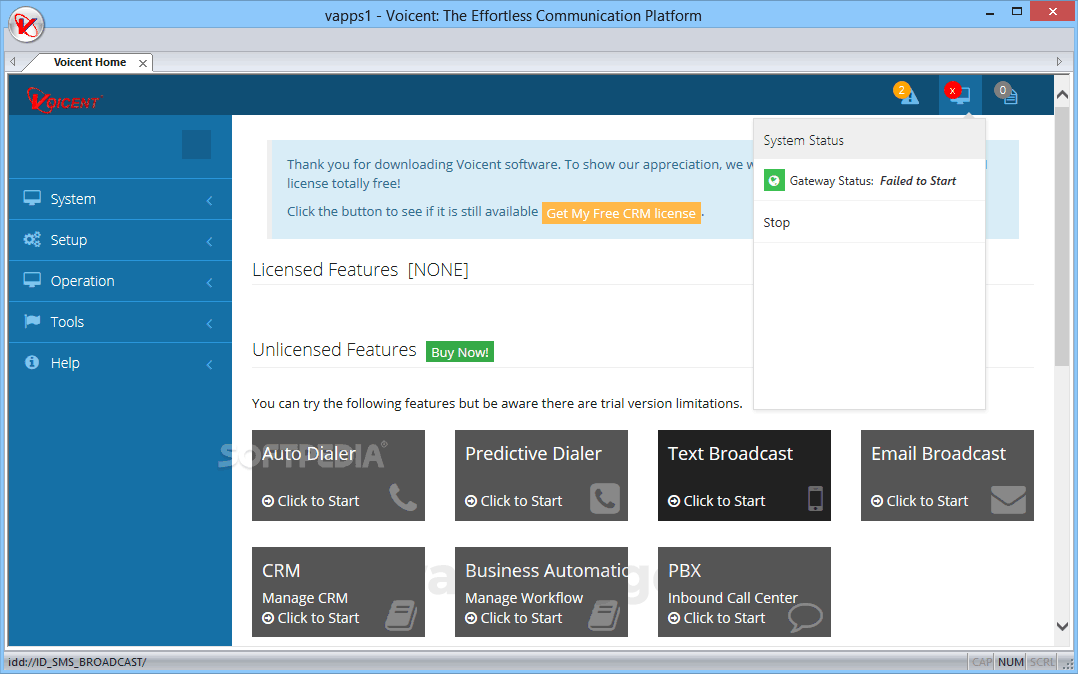This screenshot has height=674, width=1078.
Task: Click the Buy Now! button next to Unlicensed Features
Action: click(459, 351)
